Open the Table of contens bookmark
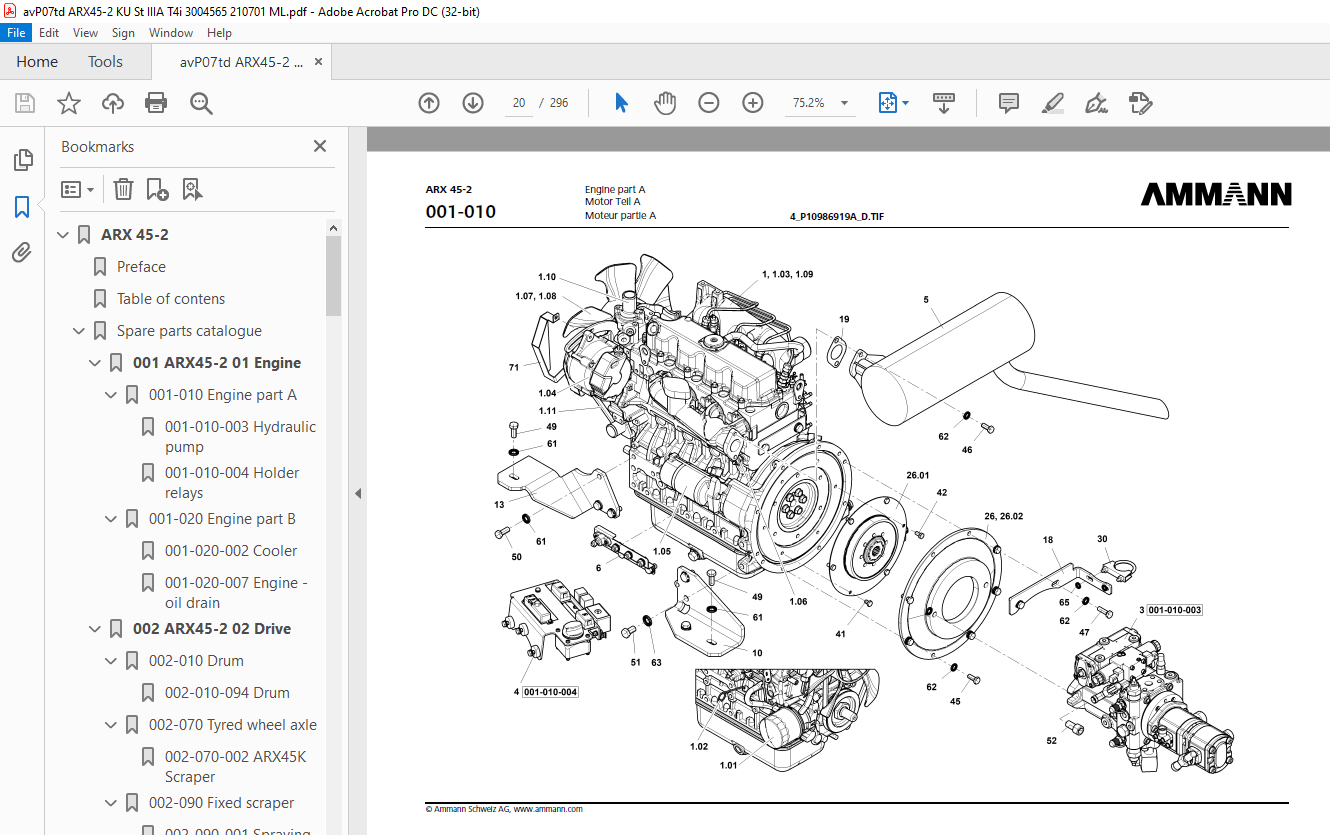The image size is (1330, 835). (171, 299)
